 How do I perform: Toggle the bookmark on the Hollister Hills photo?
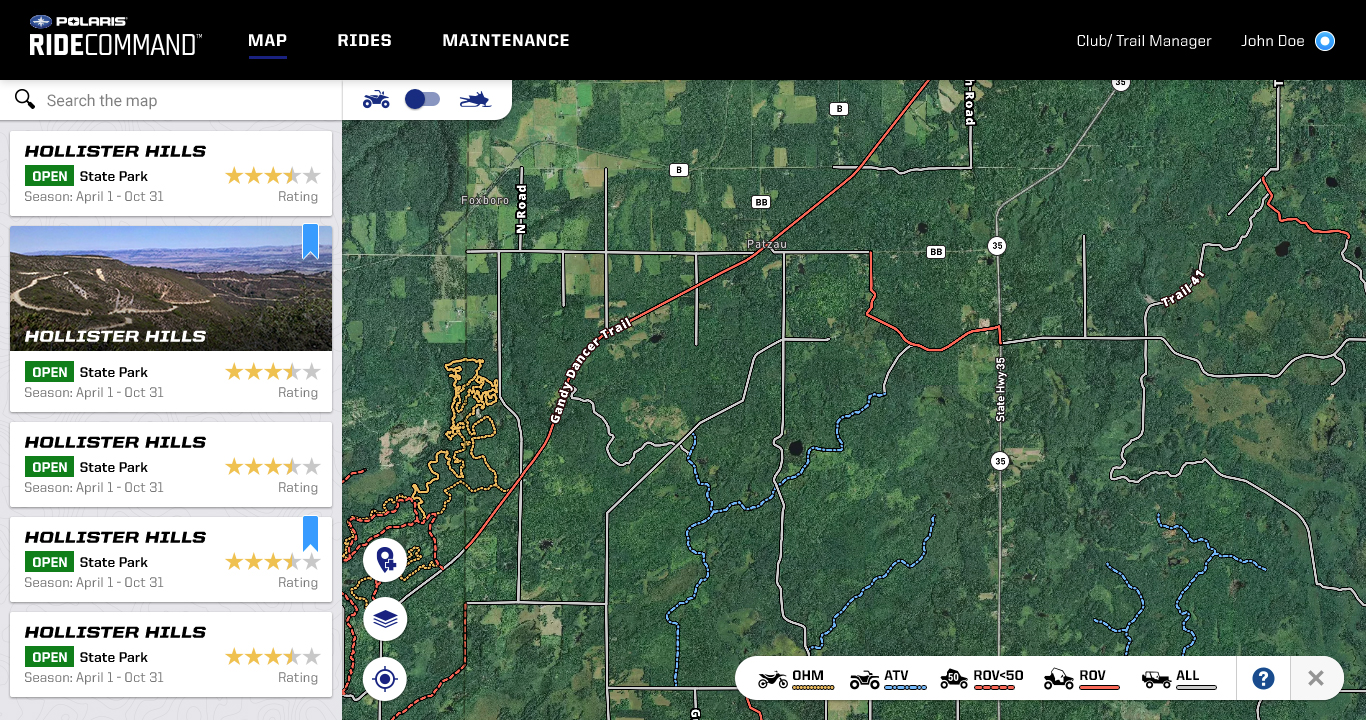(310, 241)
